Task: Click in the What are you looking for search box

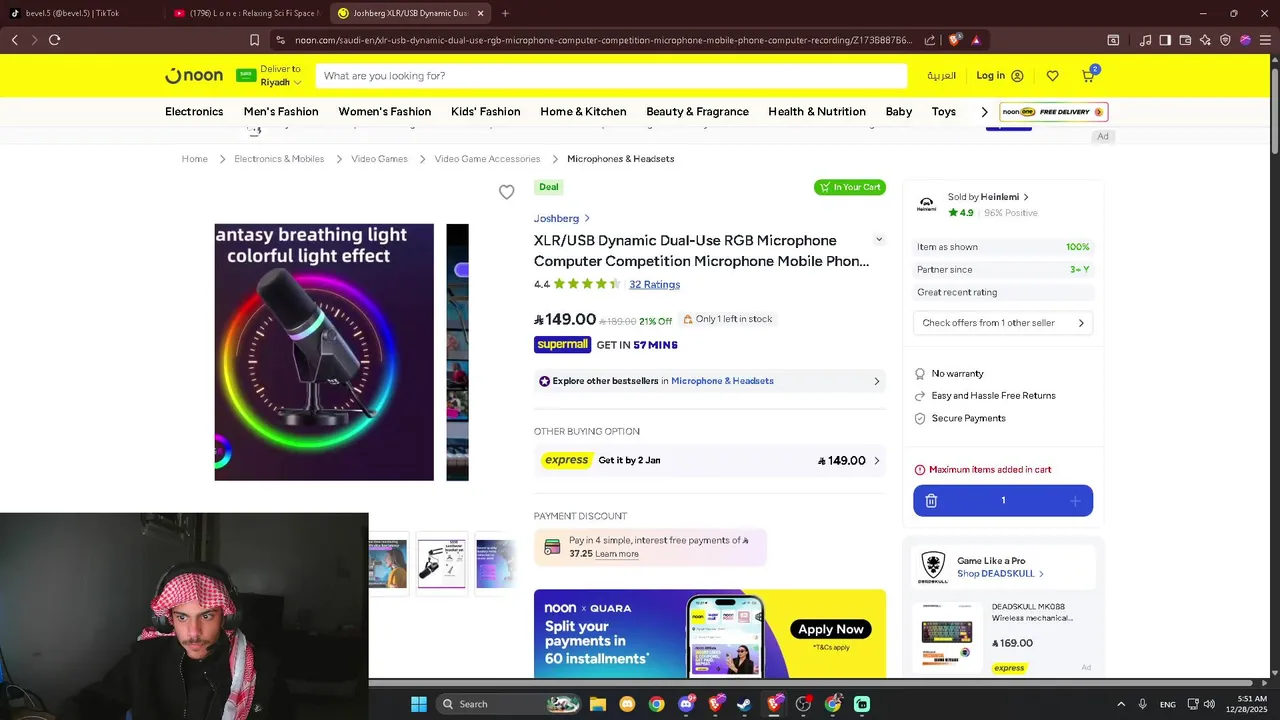Action: [611, 76]
